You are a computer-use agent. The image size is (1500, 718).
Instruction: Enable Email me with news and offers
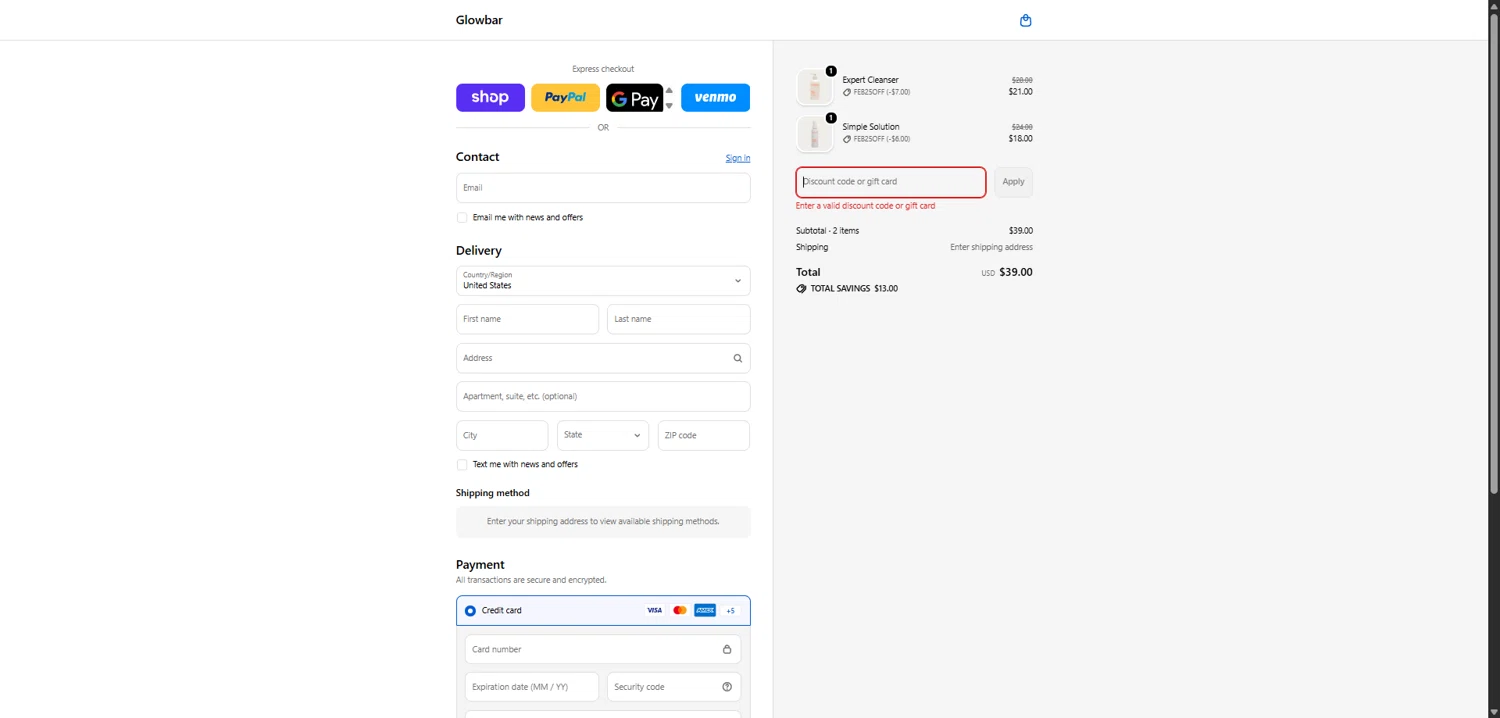coord(462,217)
